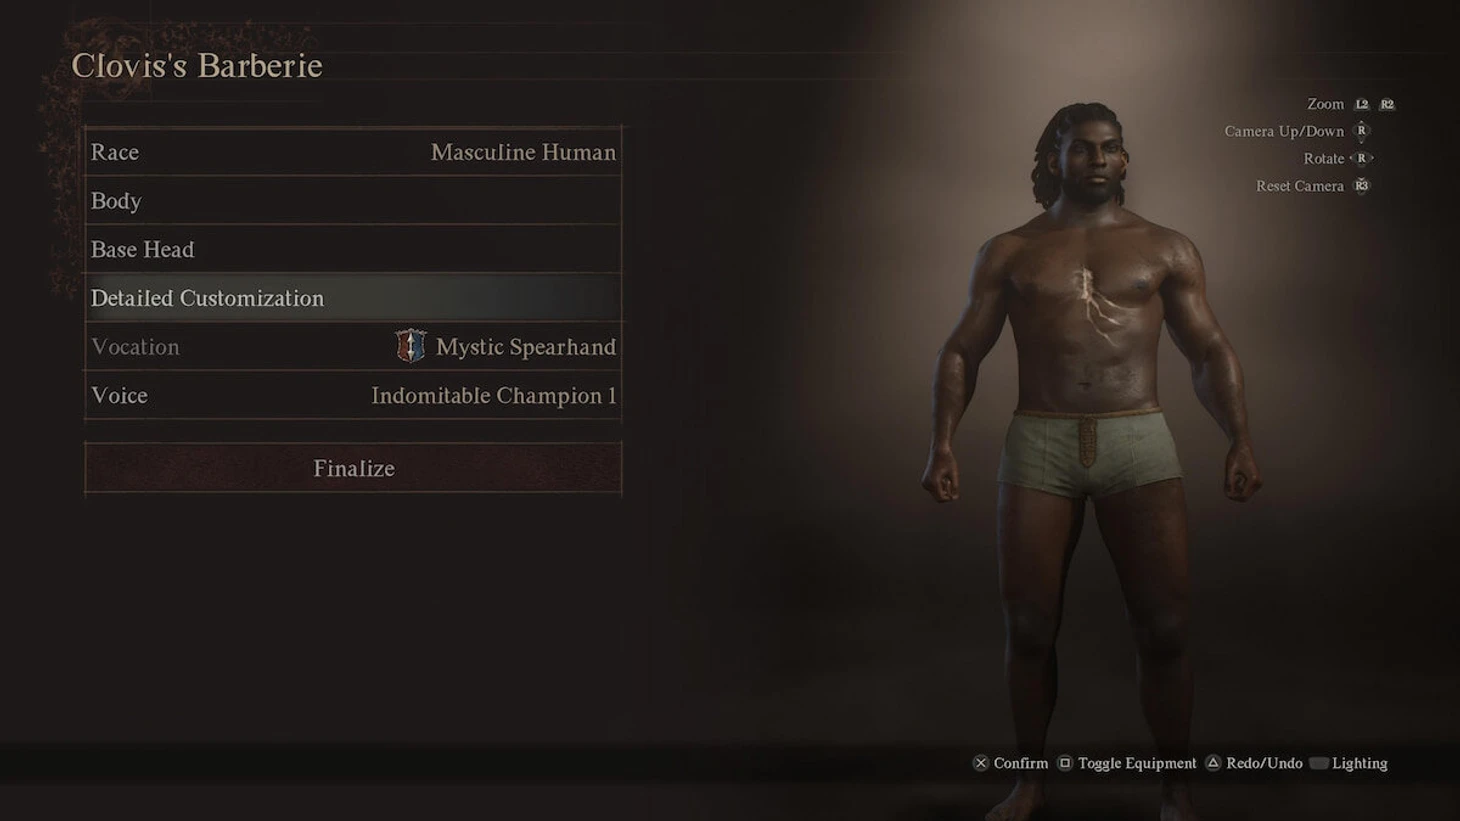The height and width of the screenshot is (821, 1460).
Task: Click the R3 Reset Camera icon
Action: click(x=1361, y=185)
